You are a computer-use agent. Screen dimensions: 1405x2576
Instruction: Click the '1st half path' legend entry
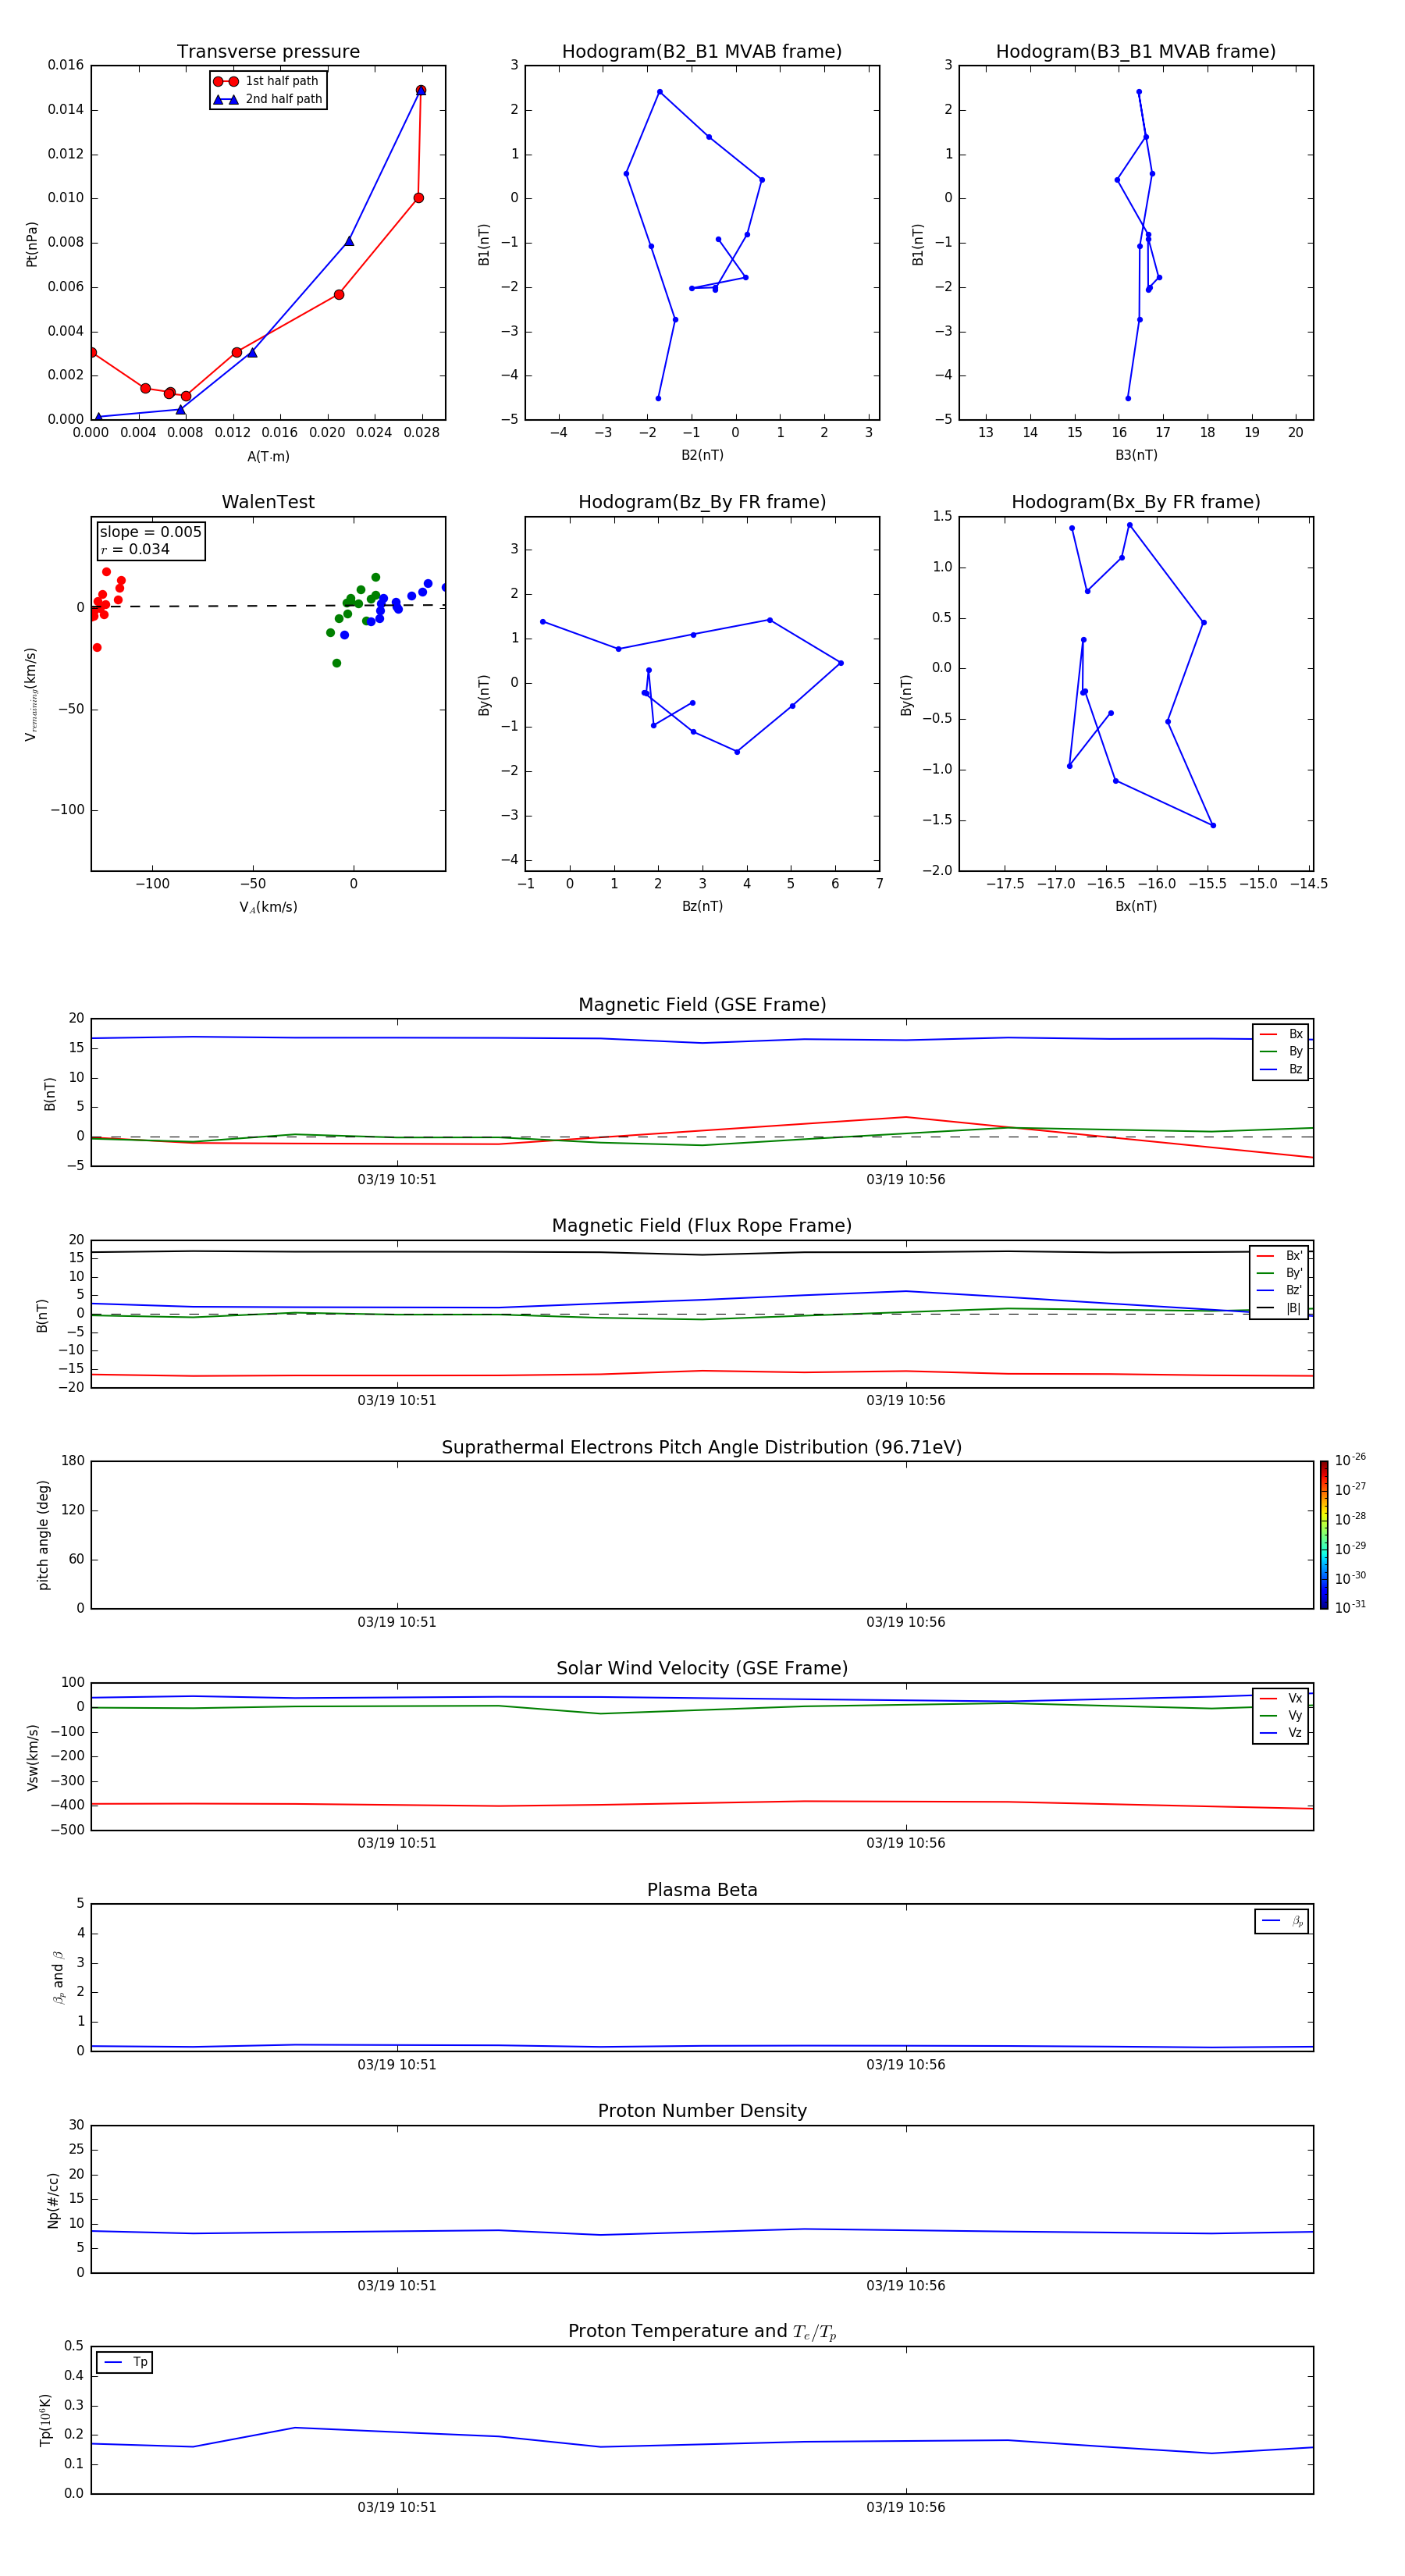267,81
